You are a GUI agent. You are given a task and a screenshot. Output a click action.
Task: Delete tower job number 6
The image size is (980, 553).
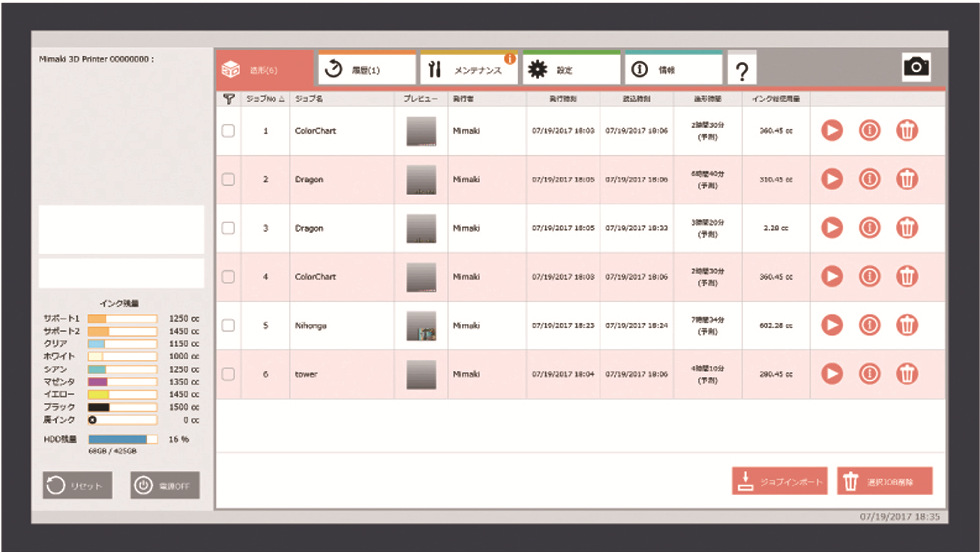click(907, 374)
